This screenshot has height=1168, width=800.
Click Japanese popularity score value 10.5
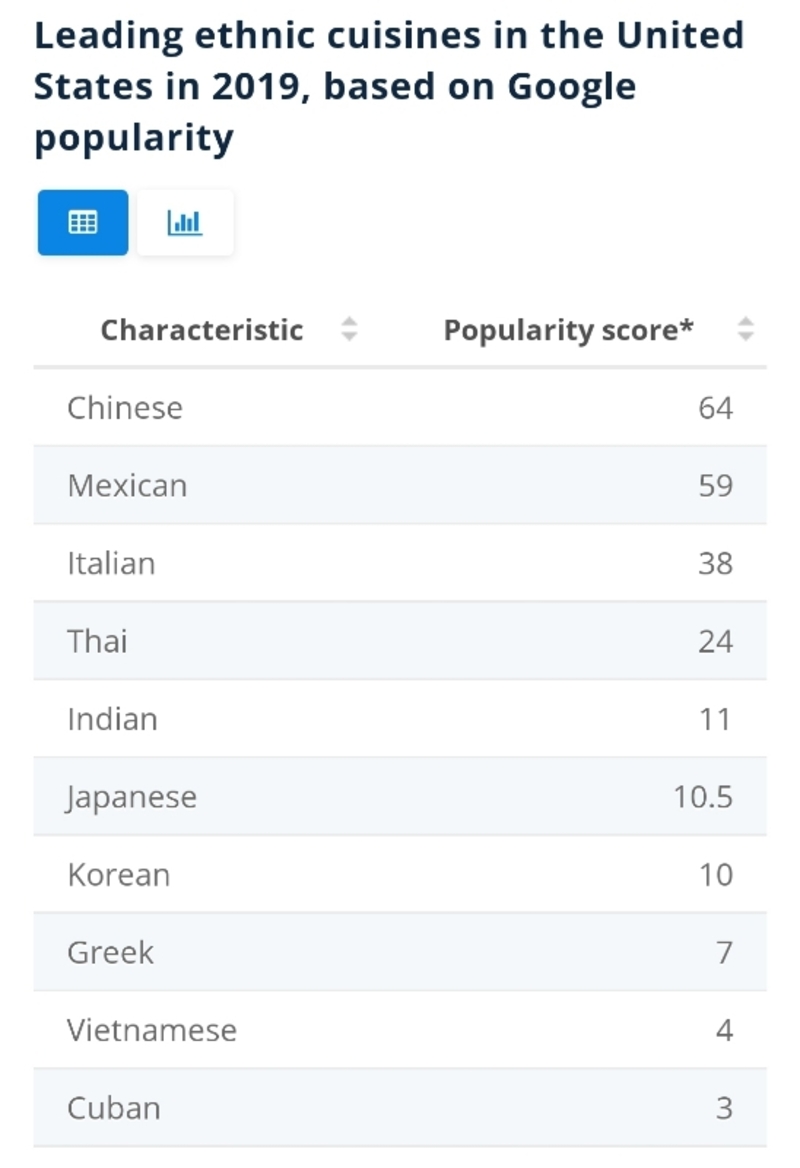coord(703,797)
